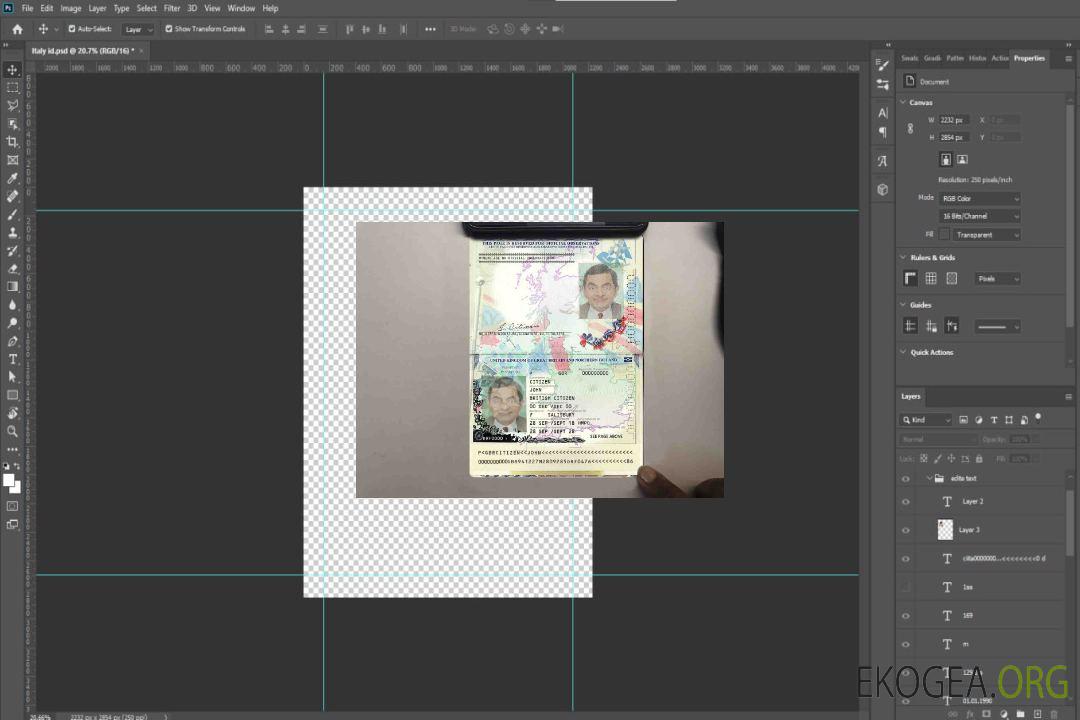Viewport: 1080px width, 720px height.
Task: Select the Zoom tool
Action: [13, 431]
